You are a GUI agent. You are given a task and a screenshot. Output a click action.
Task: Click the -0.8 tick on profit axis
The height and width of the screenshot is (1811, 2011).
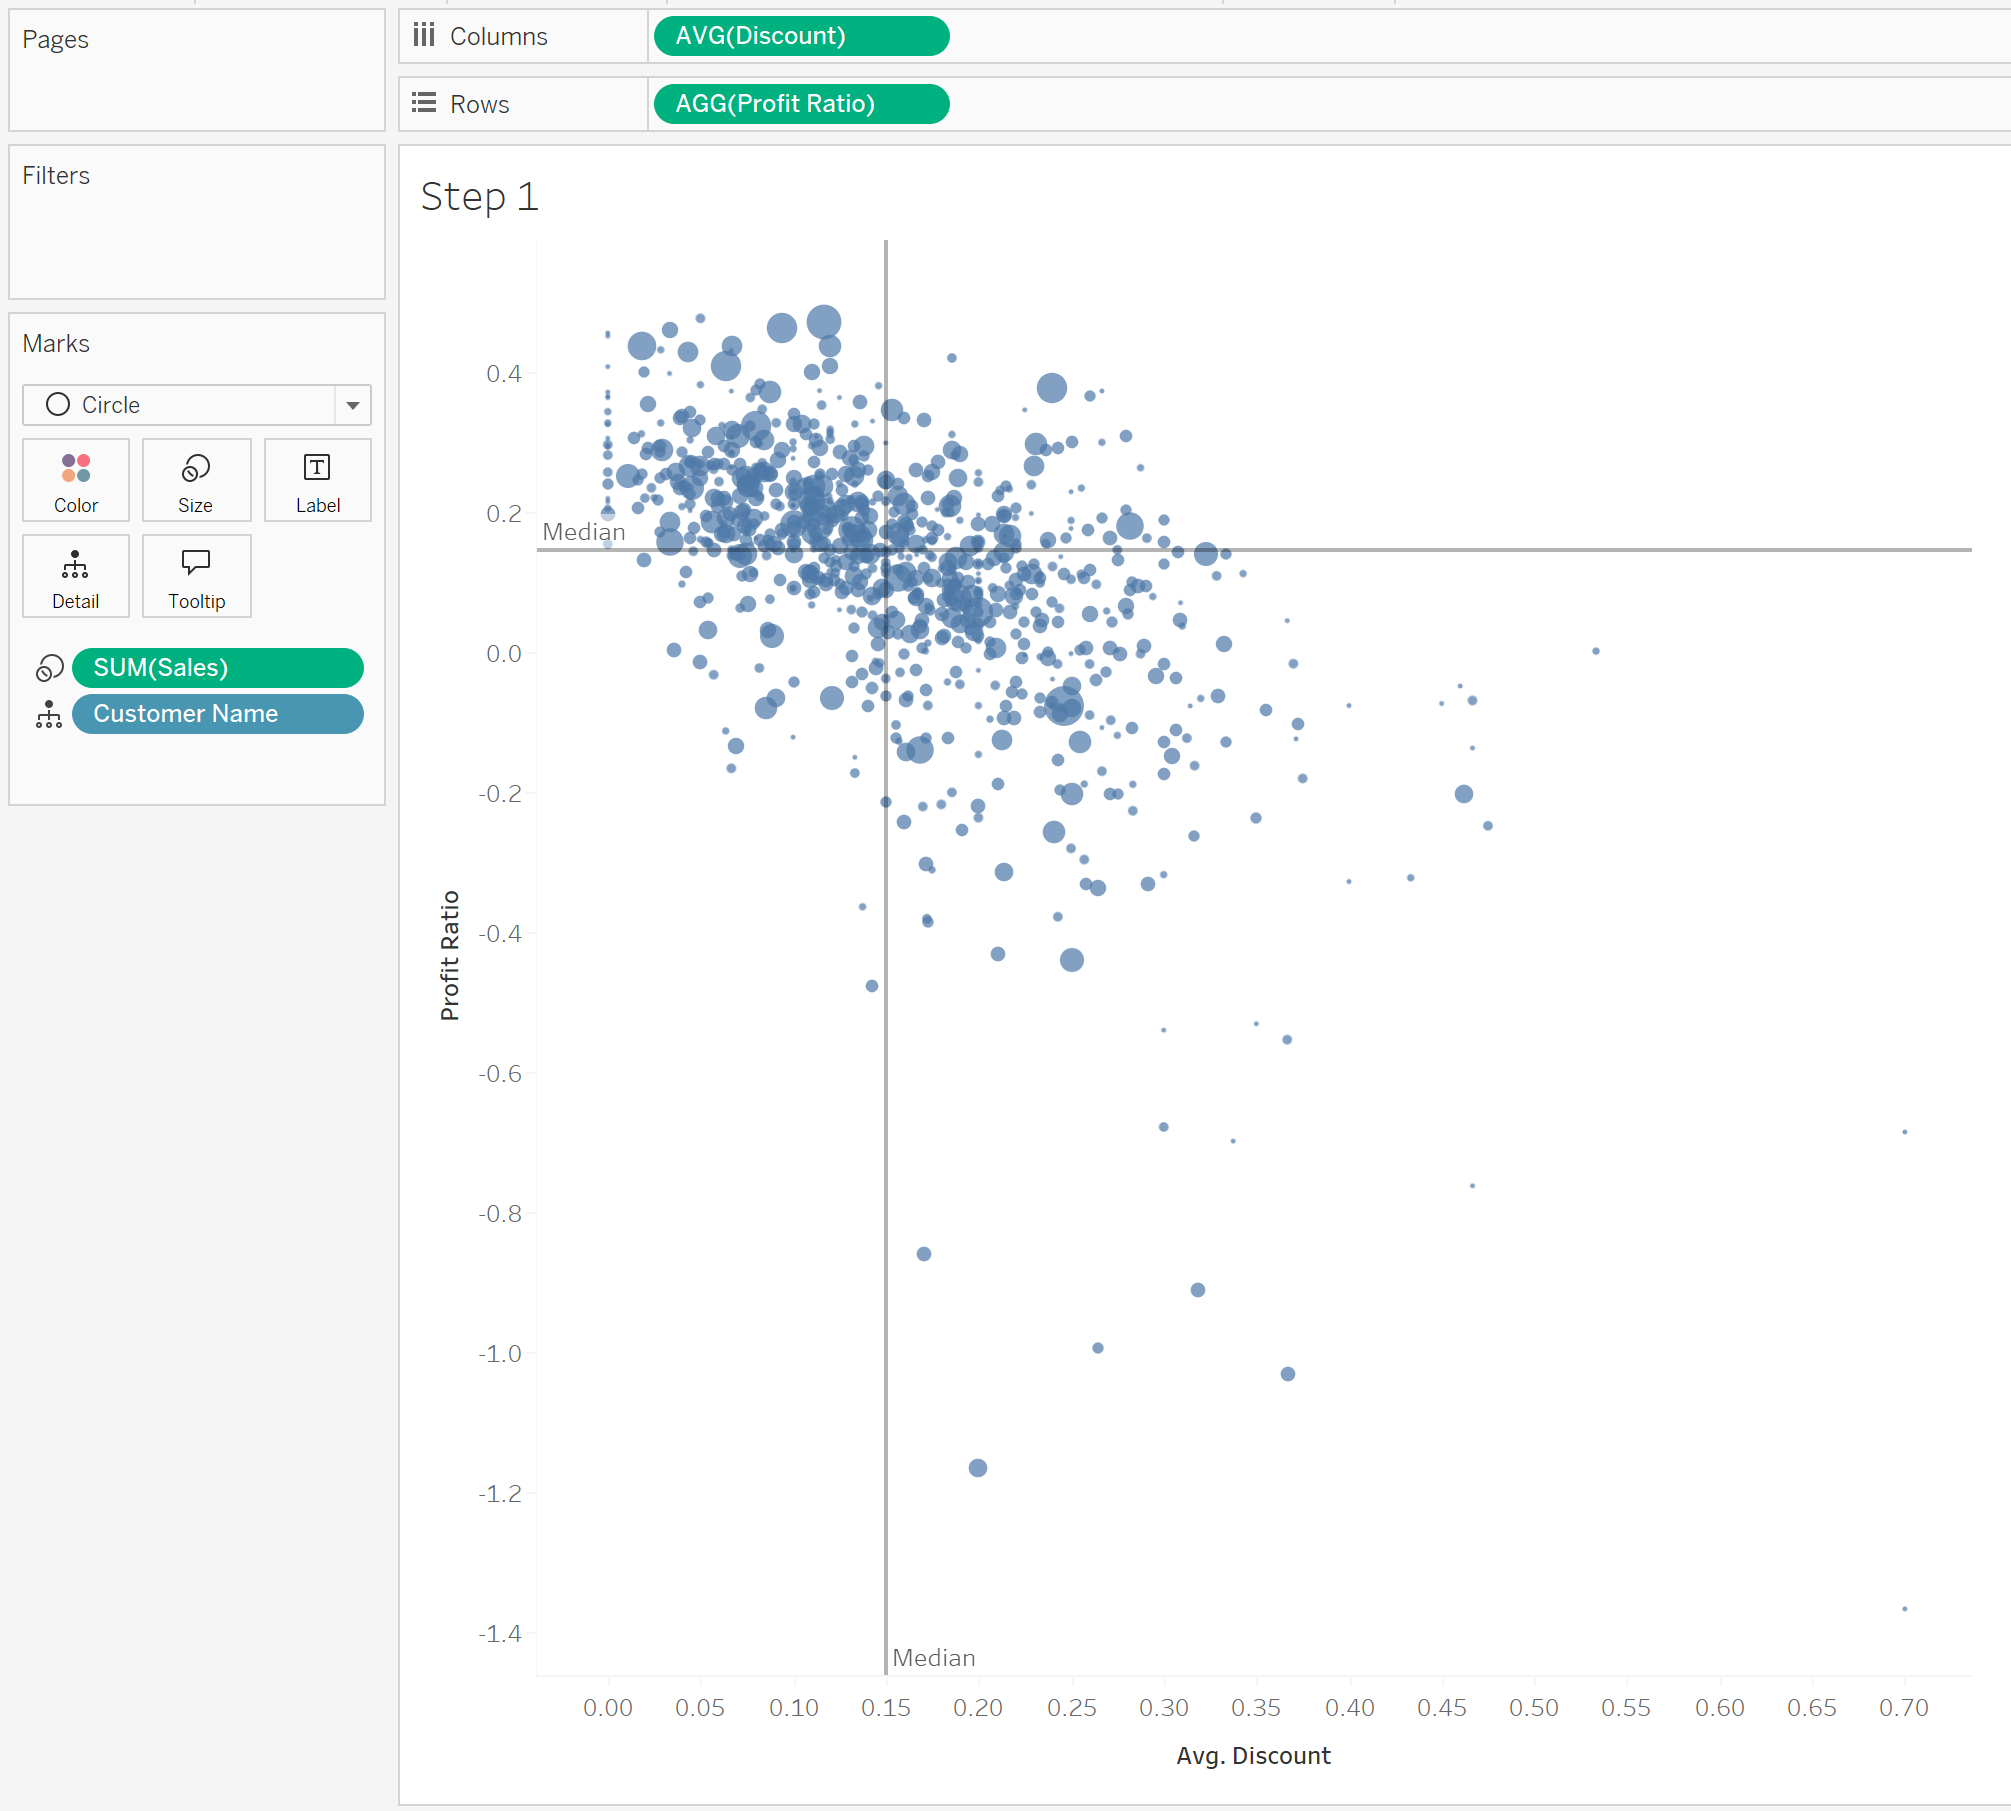[500, 1214]
